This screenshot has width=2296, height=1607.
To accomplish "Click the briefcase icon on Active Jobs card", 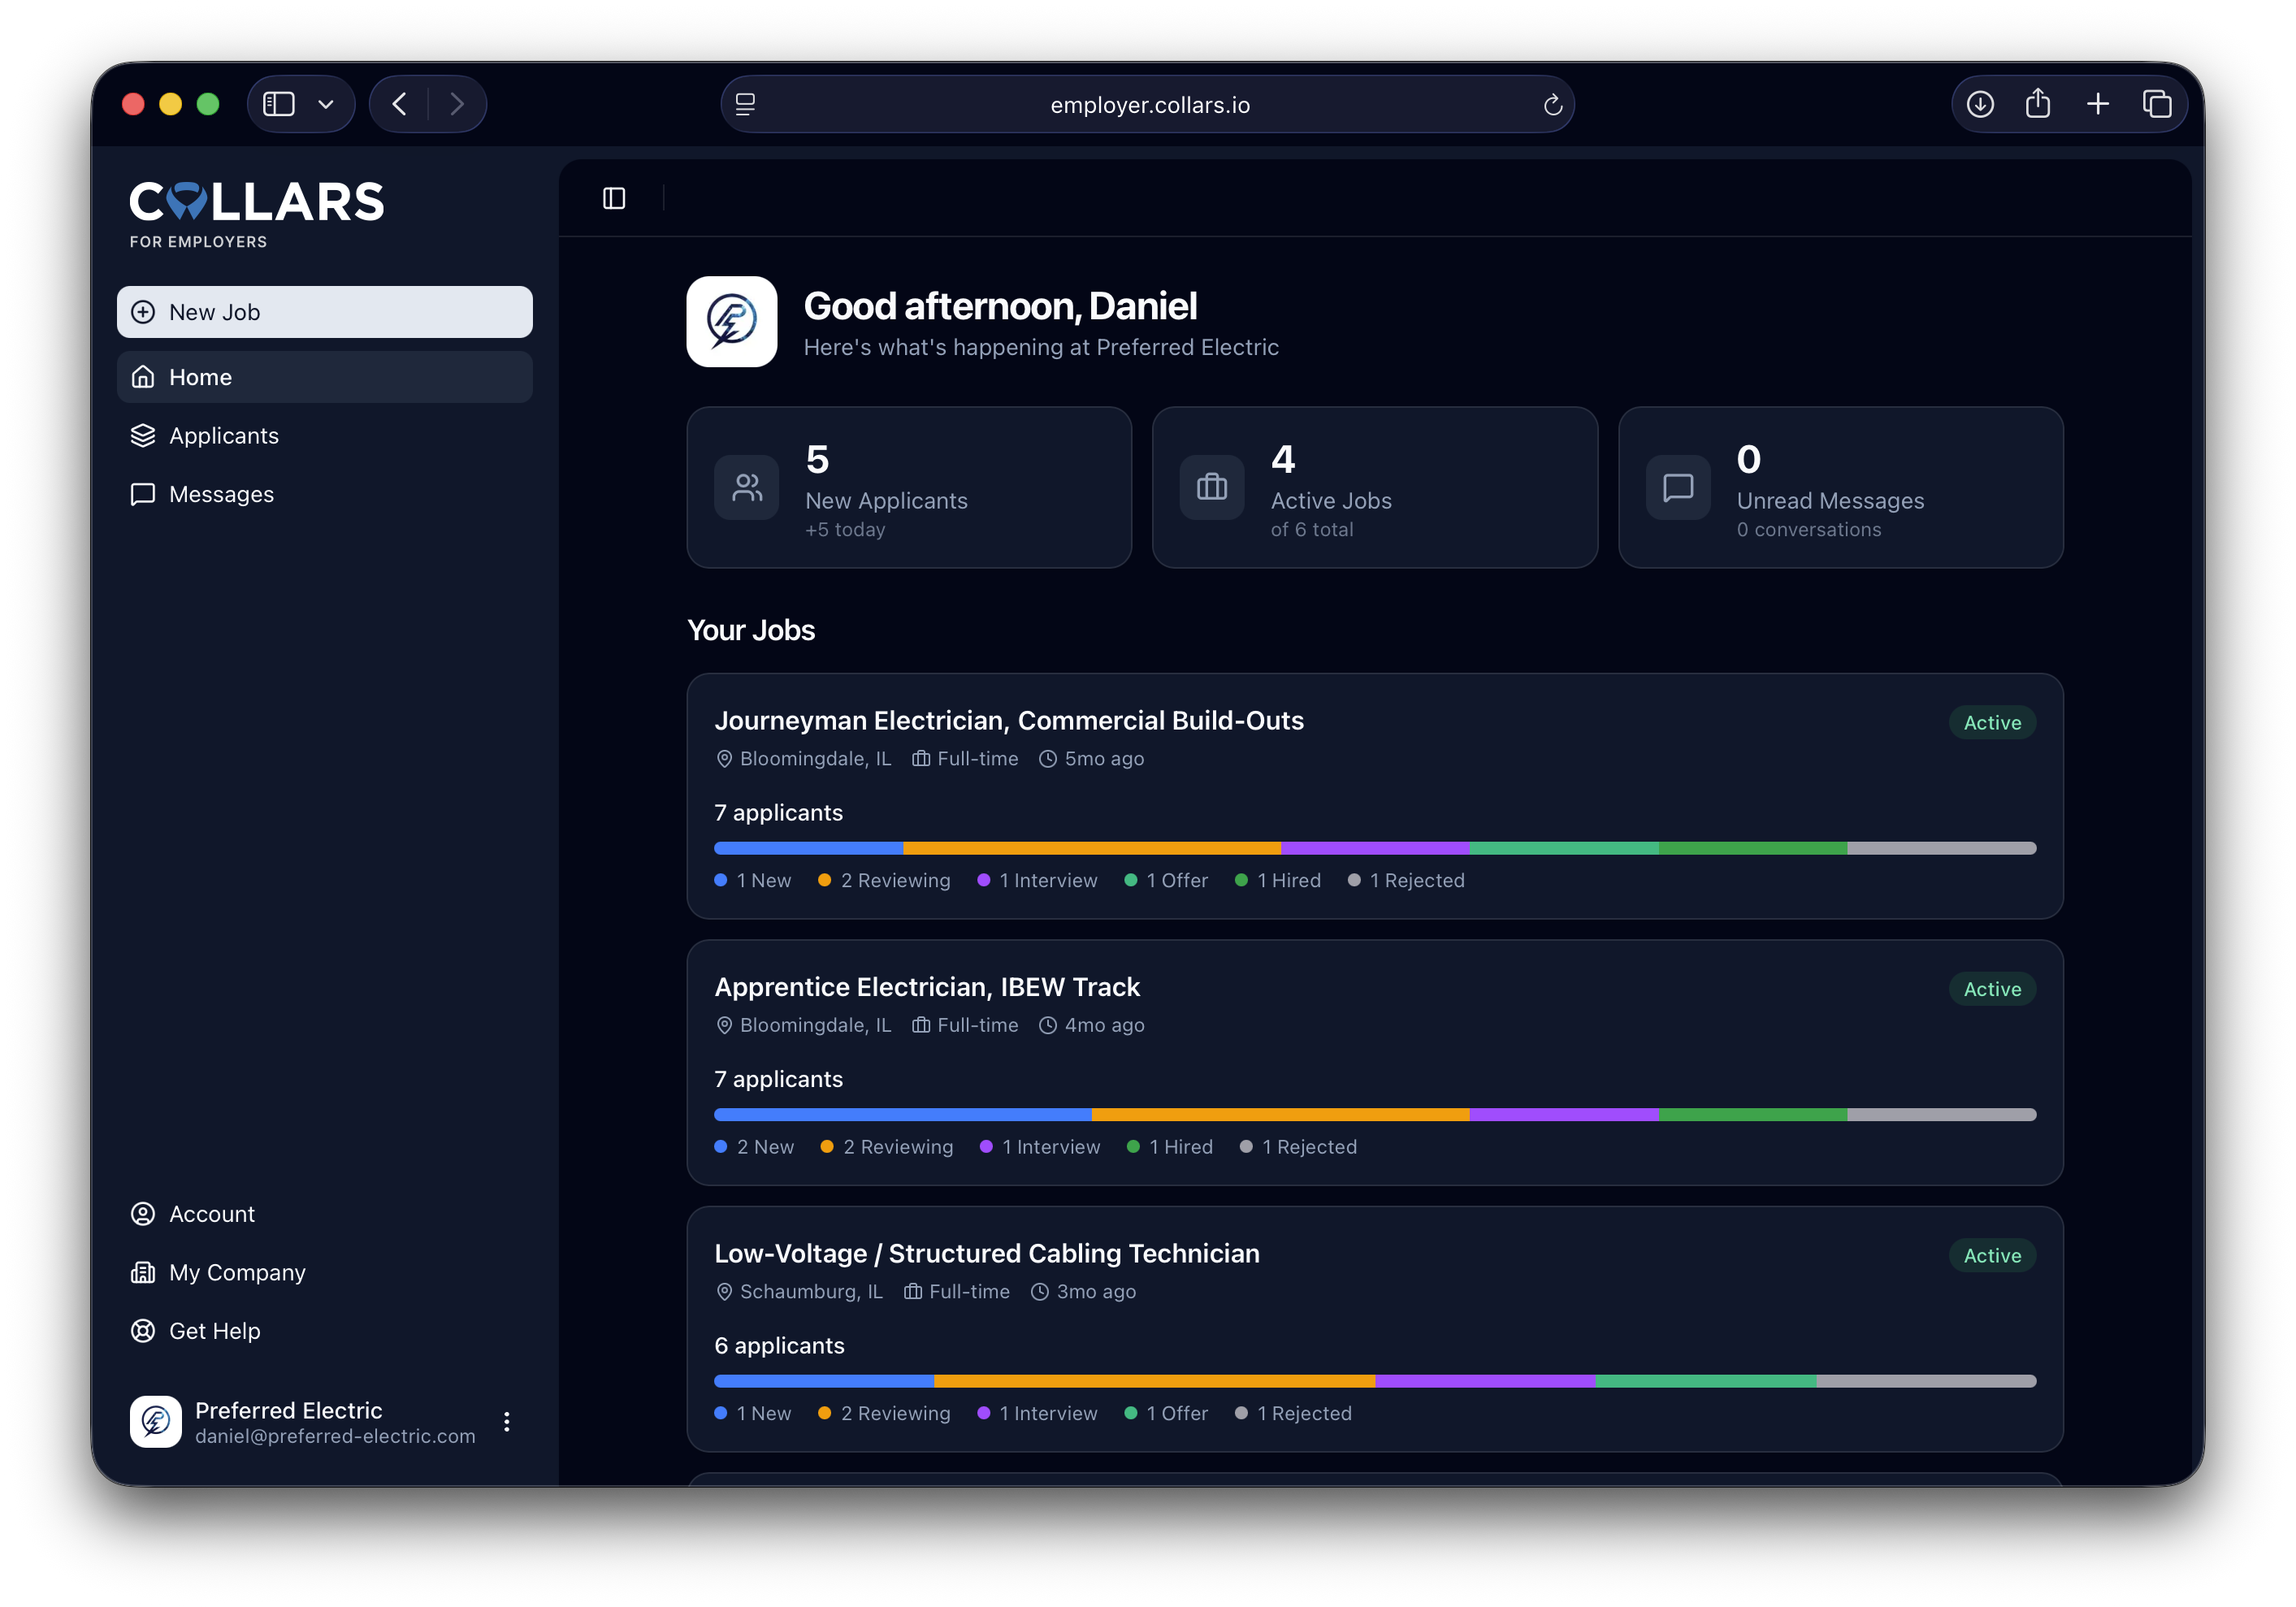I will [x=1212, y=488].
